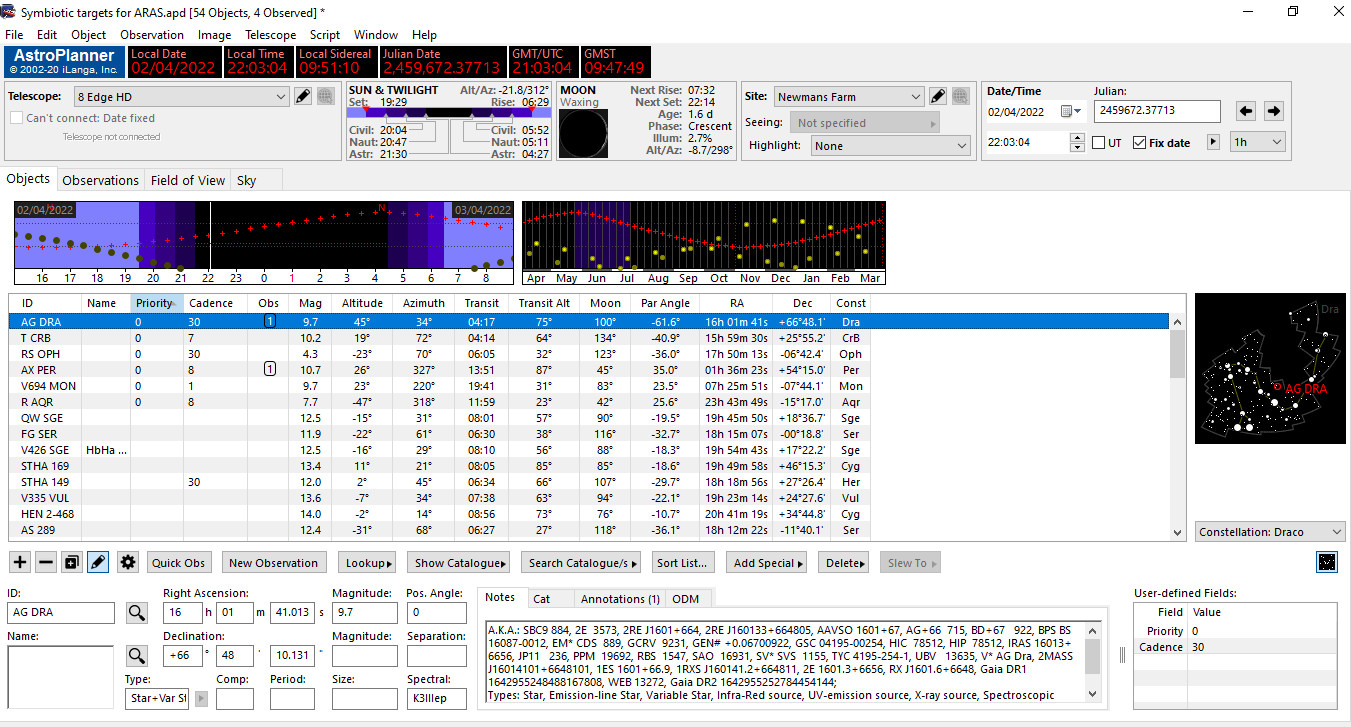
Task: Edit the Newmans Farm site pencil icon
Action: 938,97
